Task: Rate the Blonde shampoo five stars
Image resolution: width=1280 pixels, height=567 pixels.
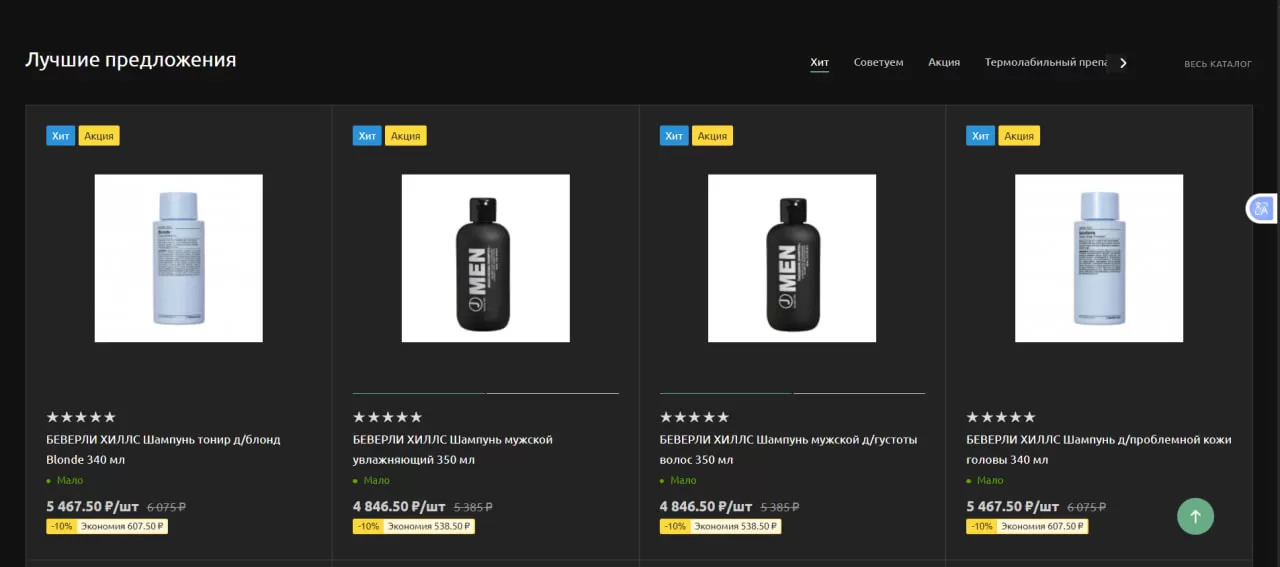Action: click(x=110, y=417)
